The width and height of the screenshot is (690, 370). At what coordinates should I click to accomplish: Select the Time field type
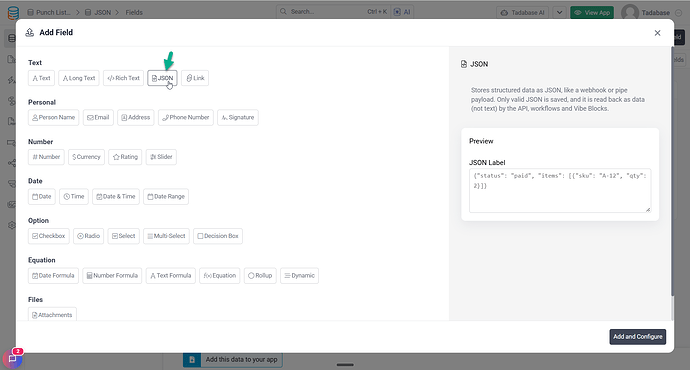[74, 196]
